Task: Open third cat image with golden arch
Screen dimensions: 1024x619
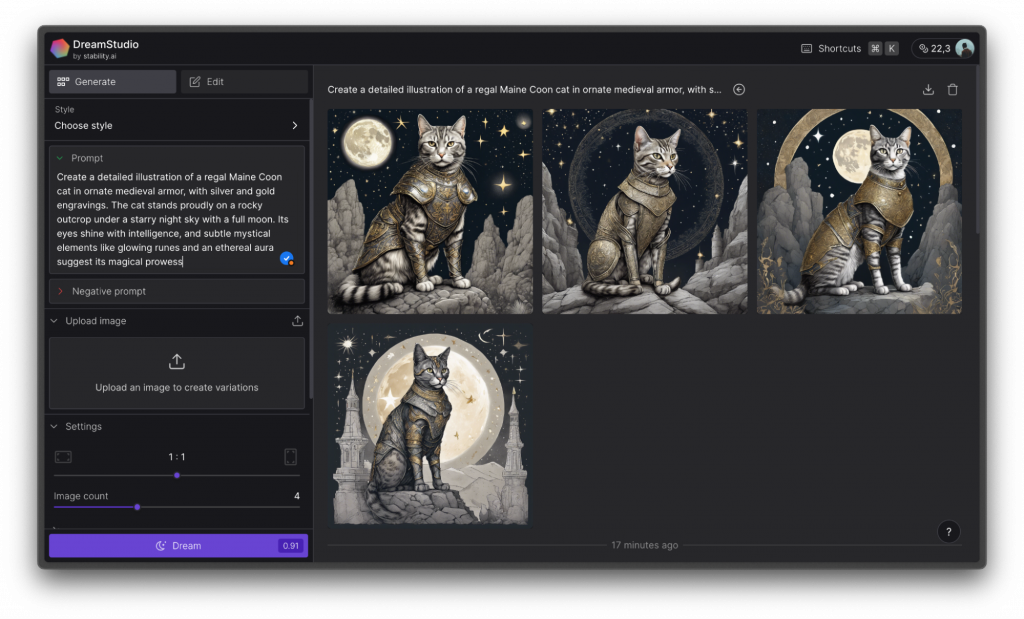Action: tap(859, 211)
